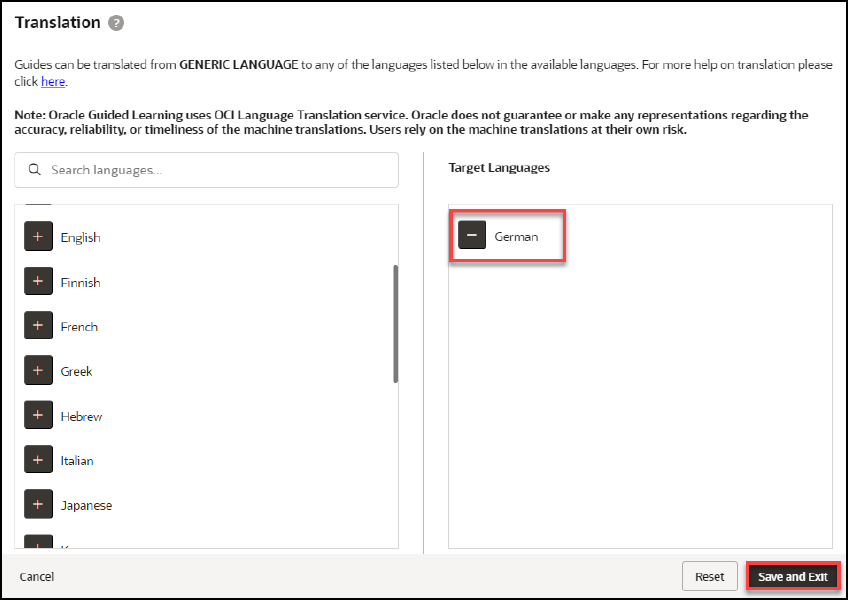848x600 pixels.
Task: Add Finnish using its plus icon
Action: point(38,281)
